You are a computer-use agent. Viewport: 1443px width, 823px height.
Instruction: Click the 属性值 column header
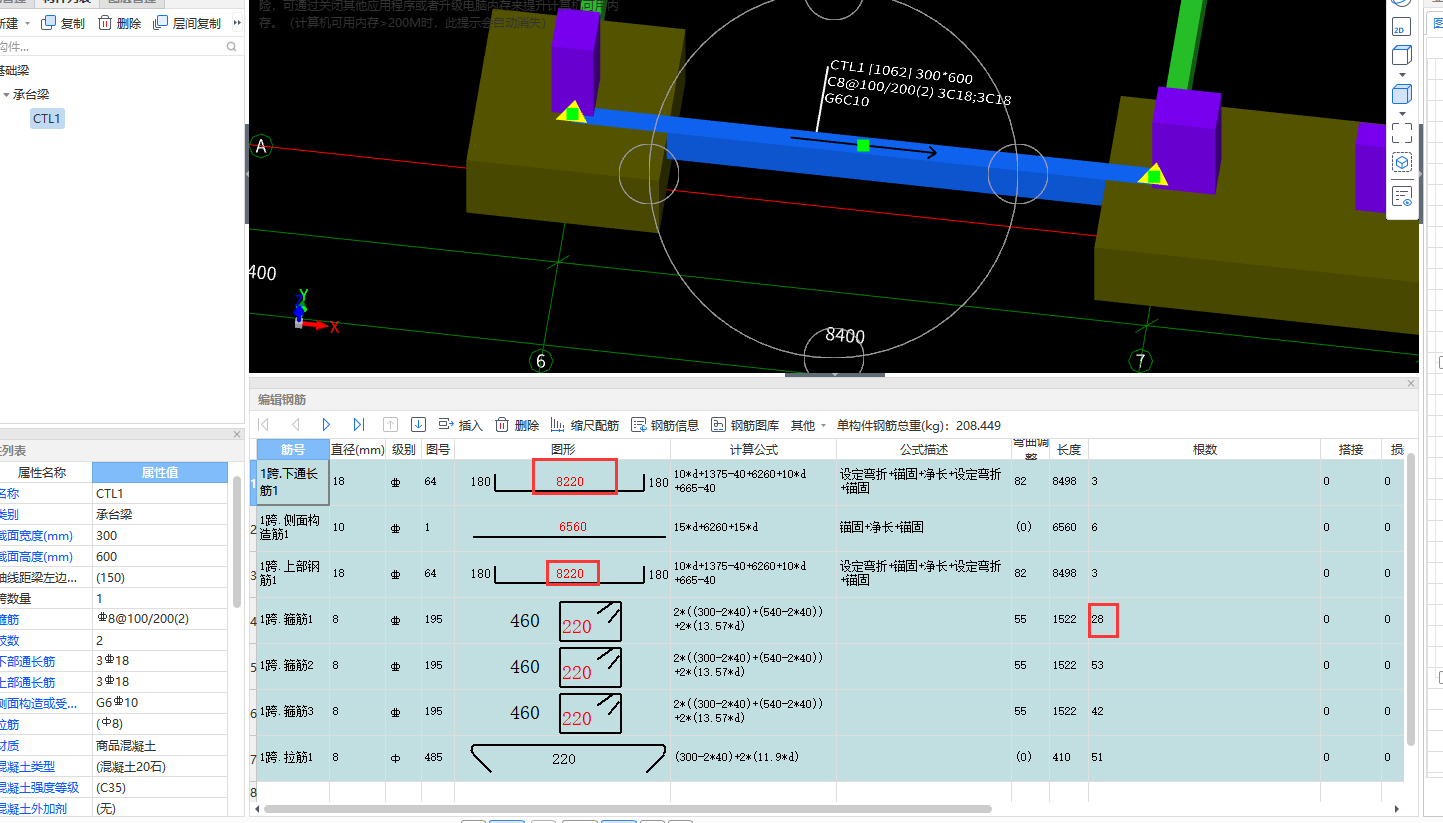(160, 472)
